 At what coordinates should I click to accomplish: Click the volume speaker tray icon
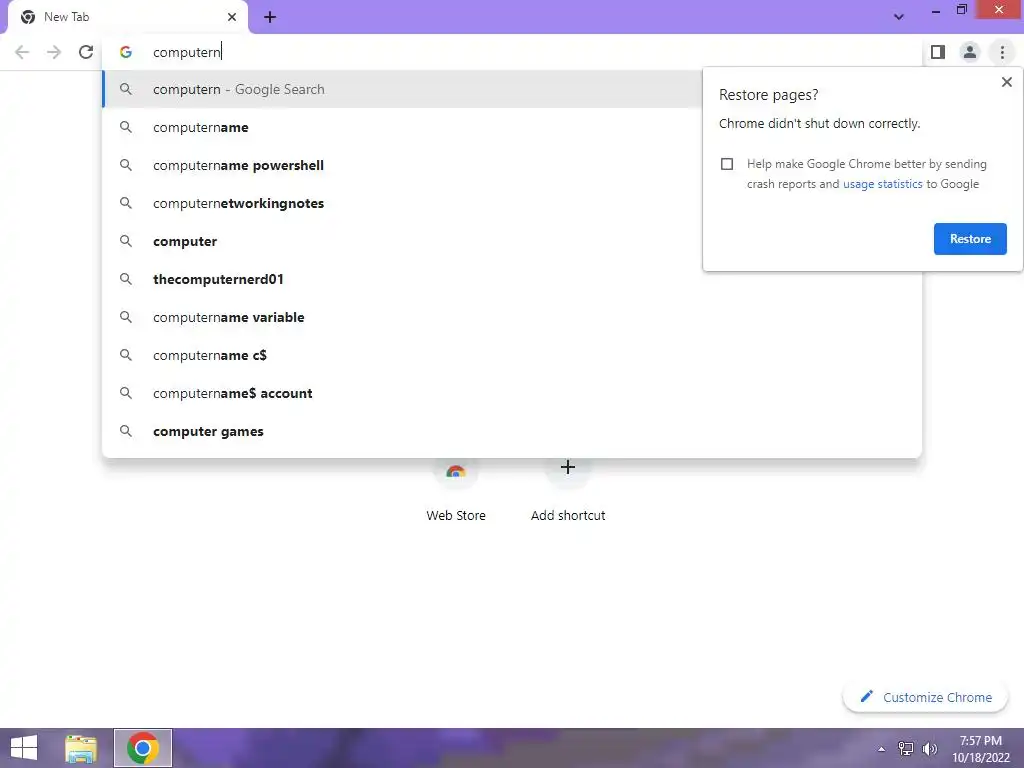click(929, 749)
